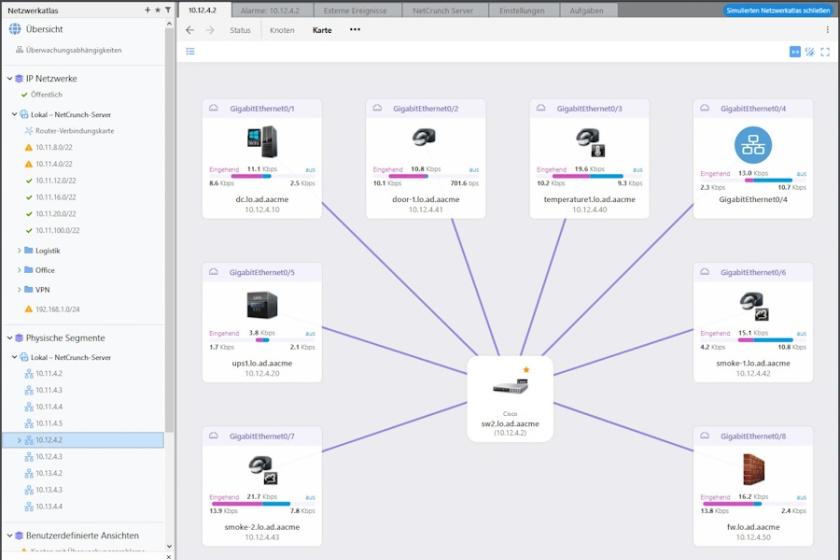Click the cloud icon beside GigabitEthernet0/5
The width and height of the screenshot is (840, 560).
[214, 272]
